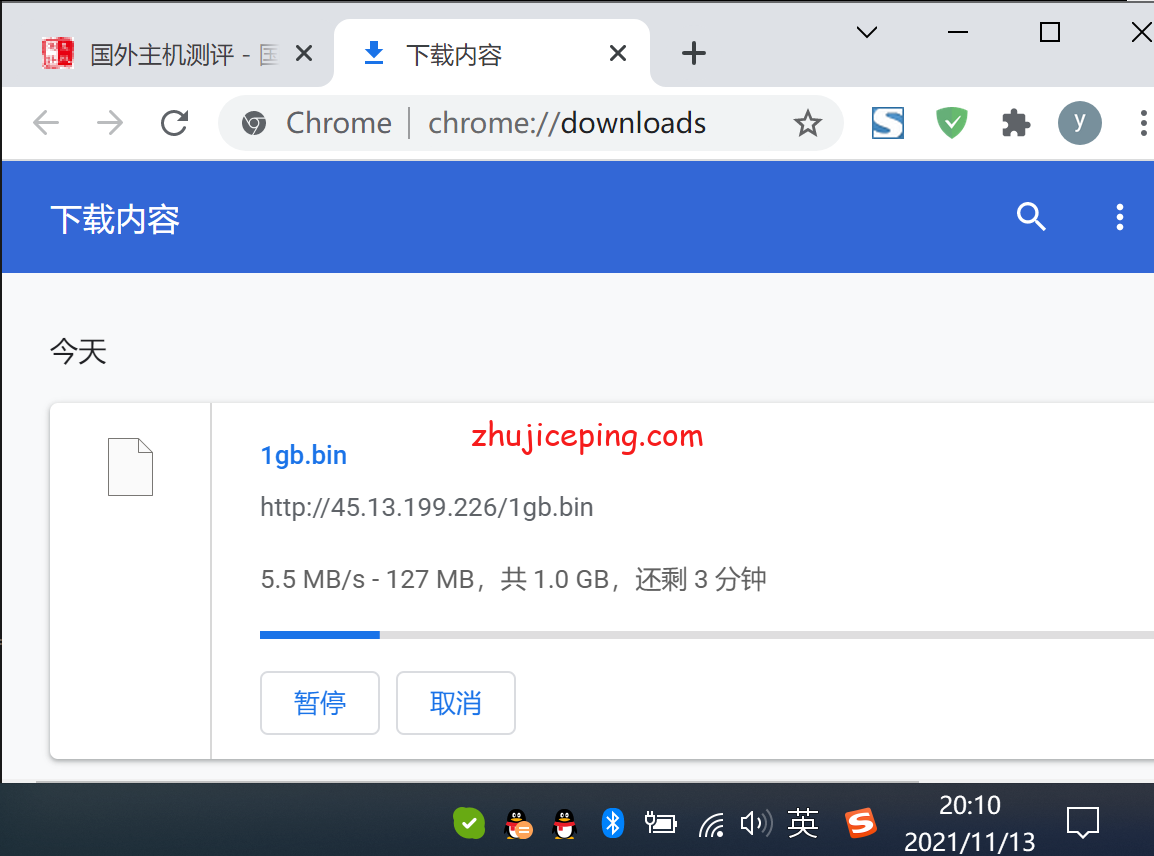Bookmark this page with the star icon
The image size is (1154, 856).
click(x=807, y=124)
